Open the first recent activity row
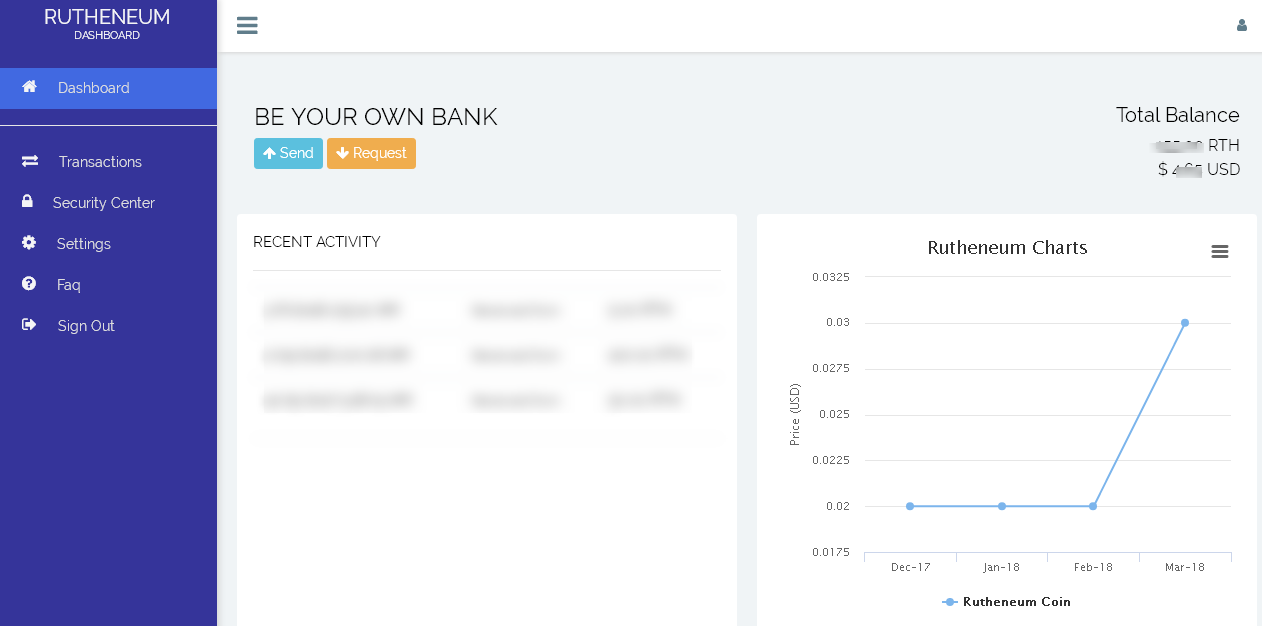This screenshot has width=1262, height=626. pyautogui.click(x=486, y=311)
